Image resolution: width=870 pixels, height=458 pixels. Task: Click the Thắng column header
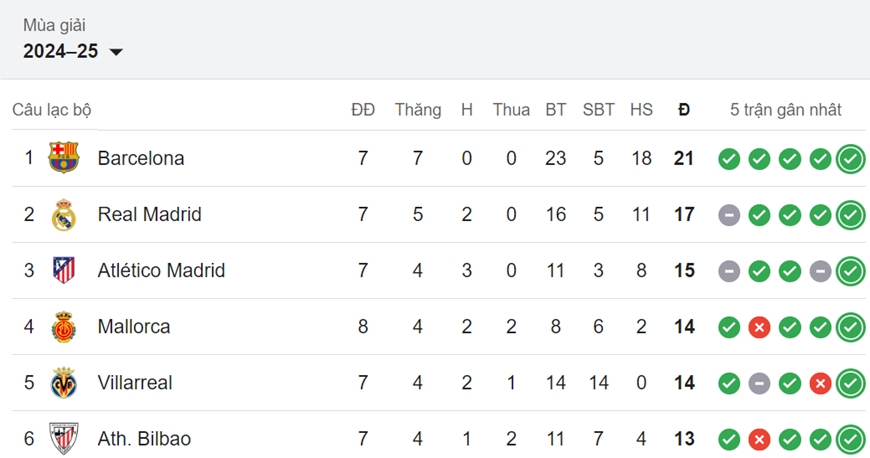click(418, 109)
